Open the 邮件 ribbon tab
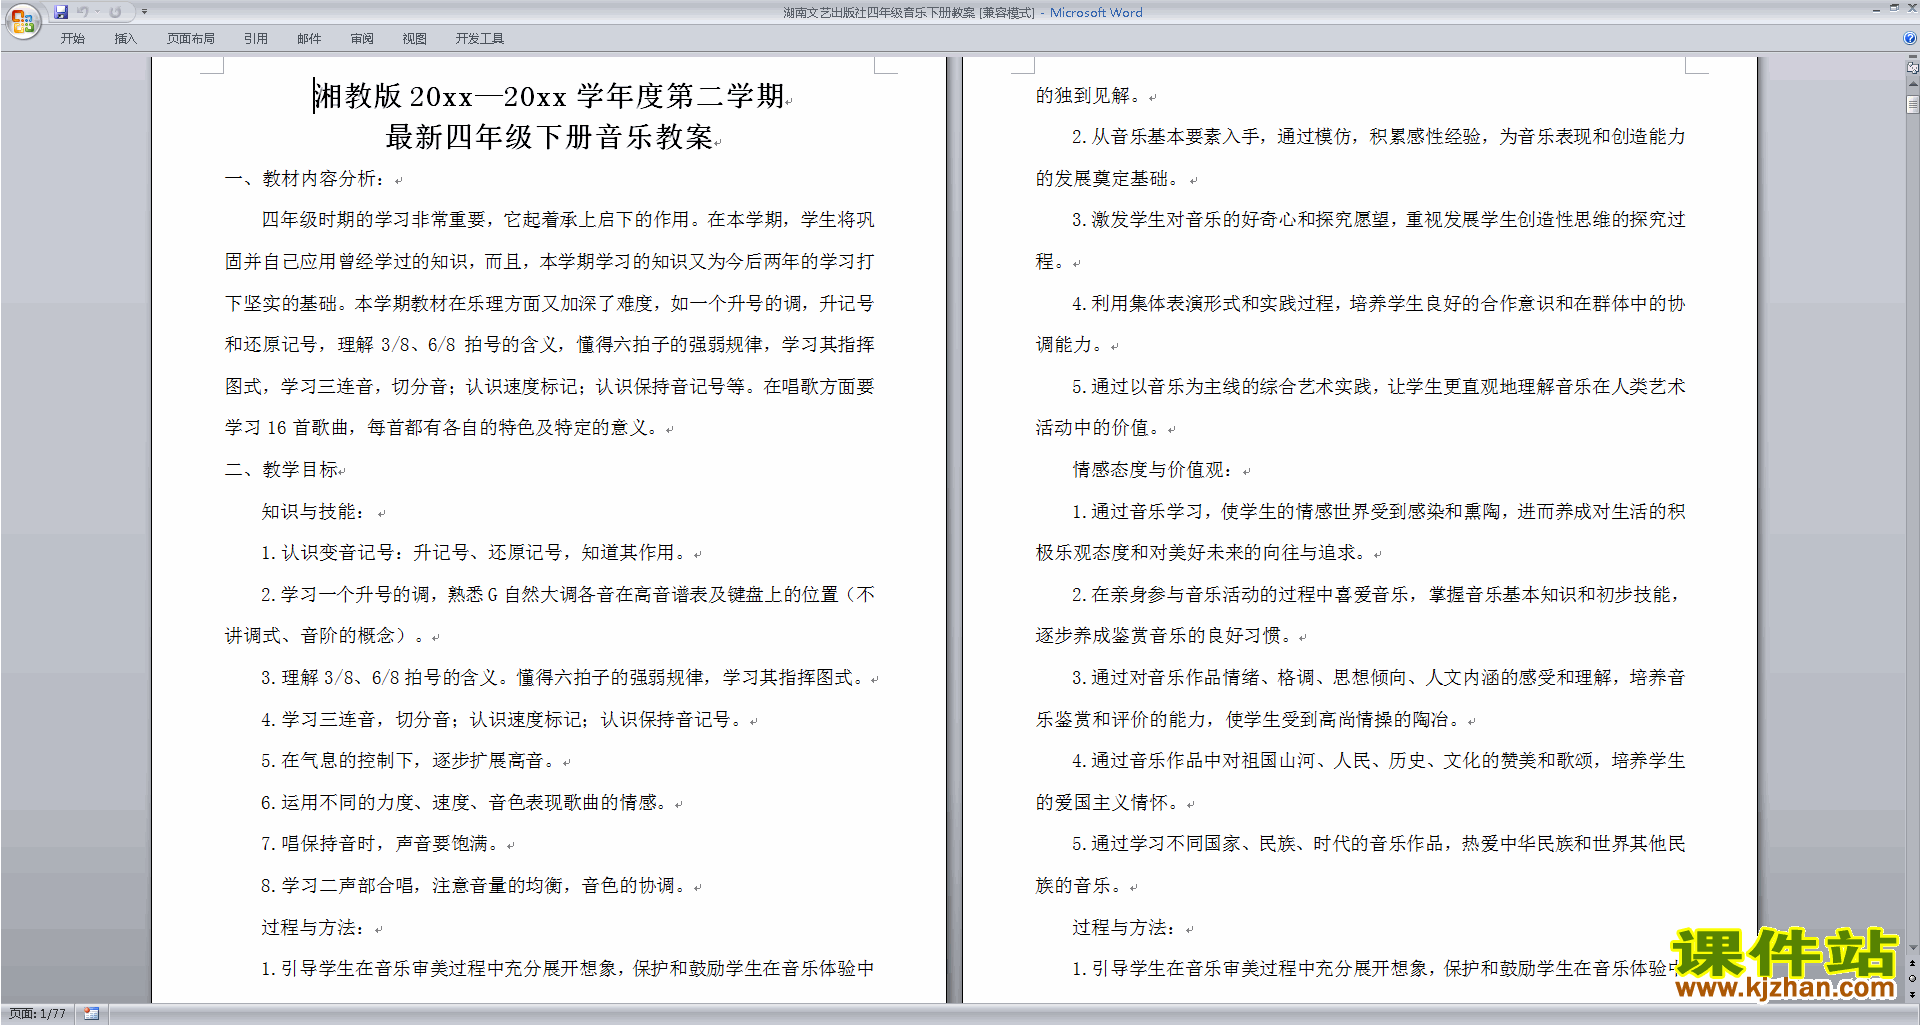The height and width of the screenshot is (1025, 1920). click(x=309, y=39)
